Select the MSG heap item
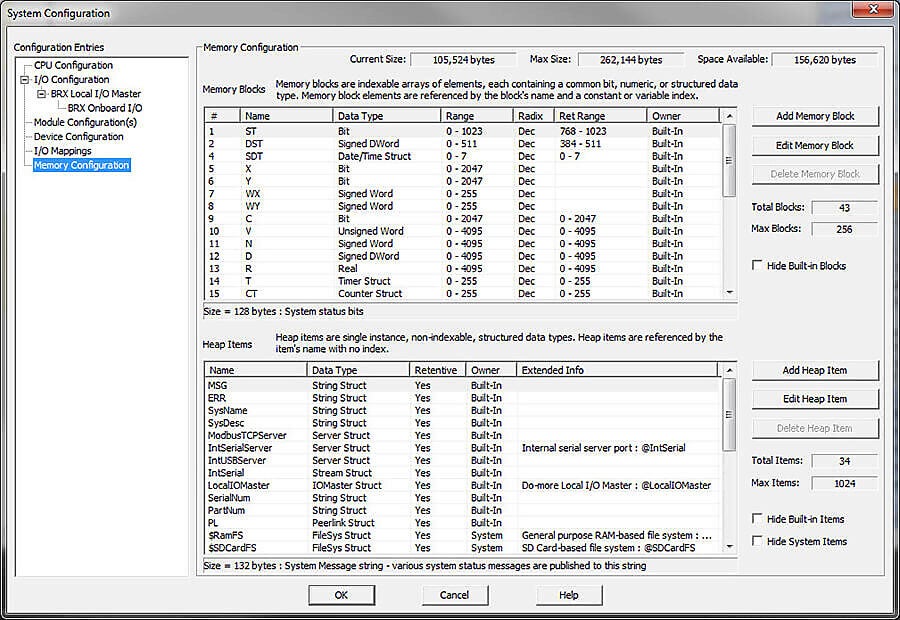 pos(463,386)
